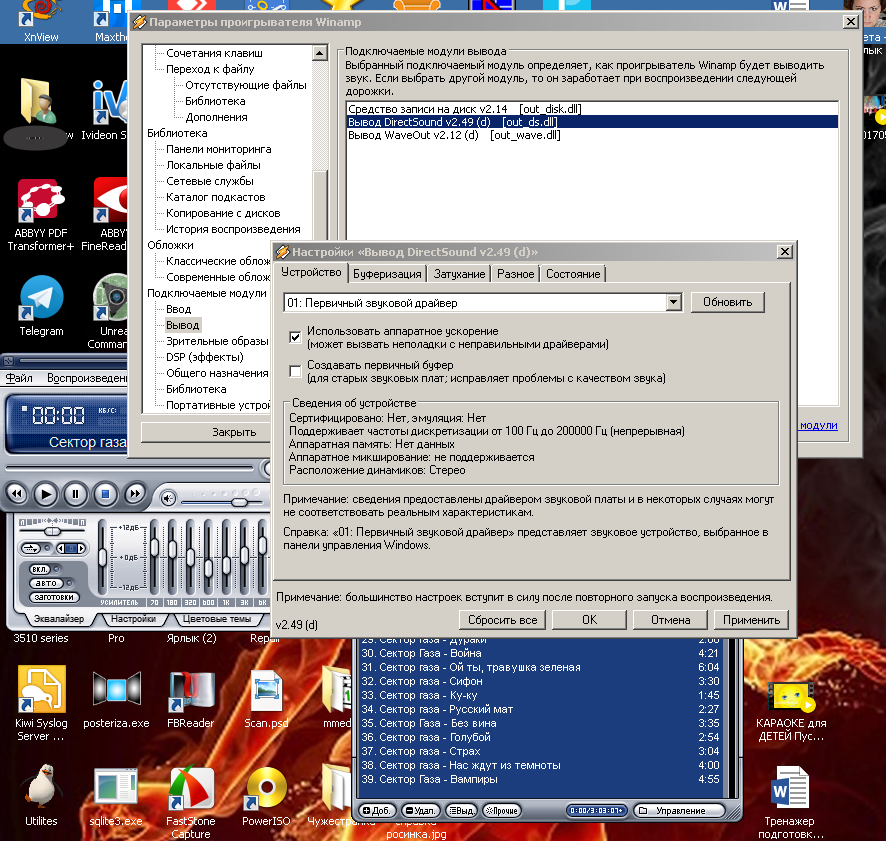Open playlist 'Управление' menu button
Viewport: 886px width, 841px height.
point(679,810)
